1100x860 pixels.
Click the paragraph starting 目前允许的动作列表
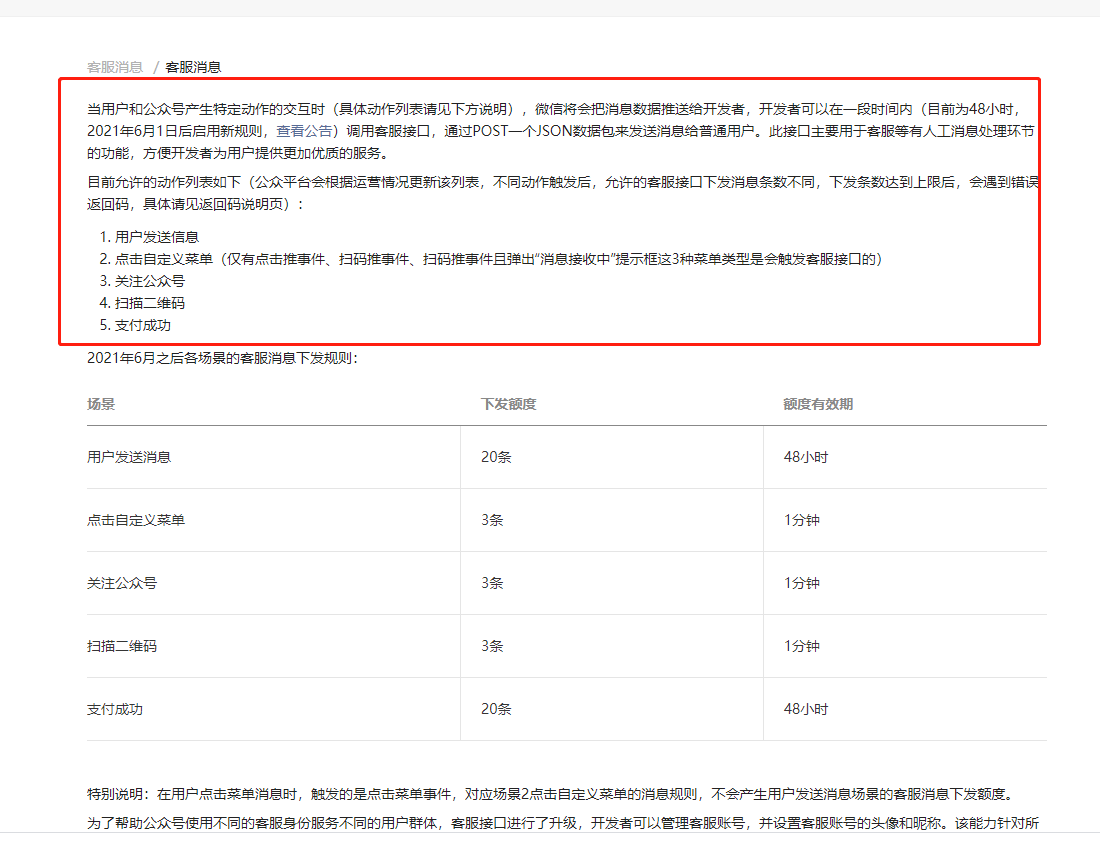(563, 194)
